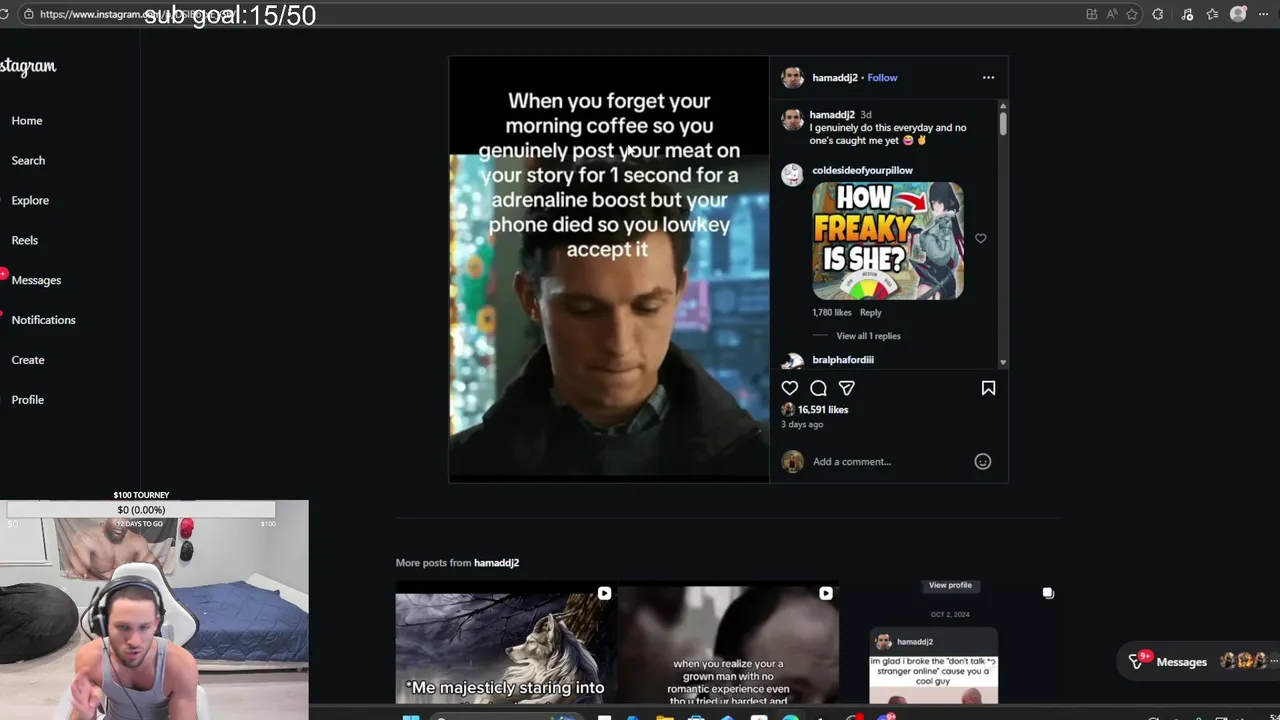This screenshot has width=1280, height=720.
Task: Open the 'no romantic experience' reel thumbnail
Action: pos(728,643)
